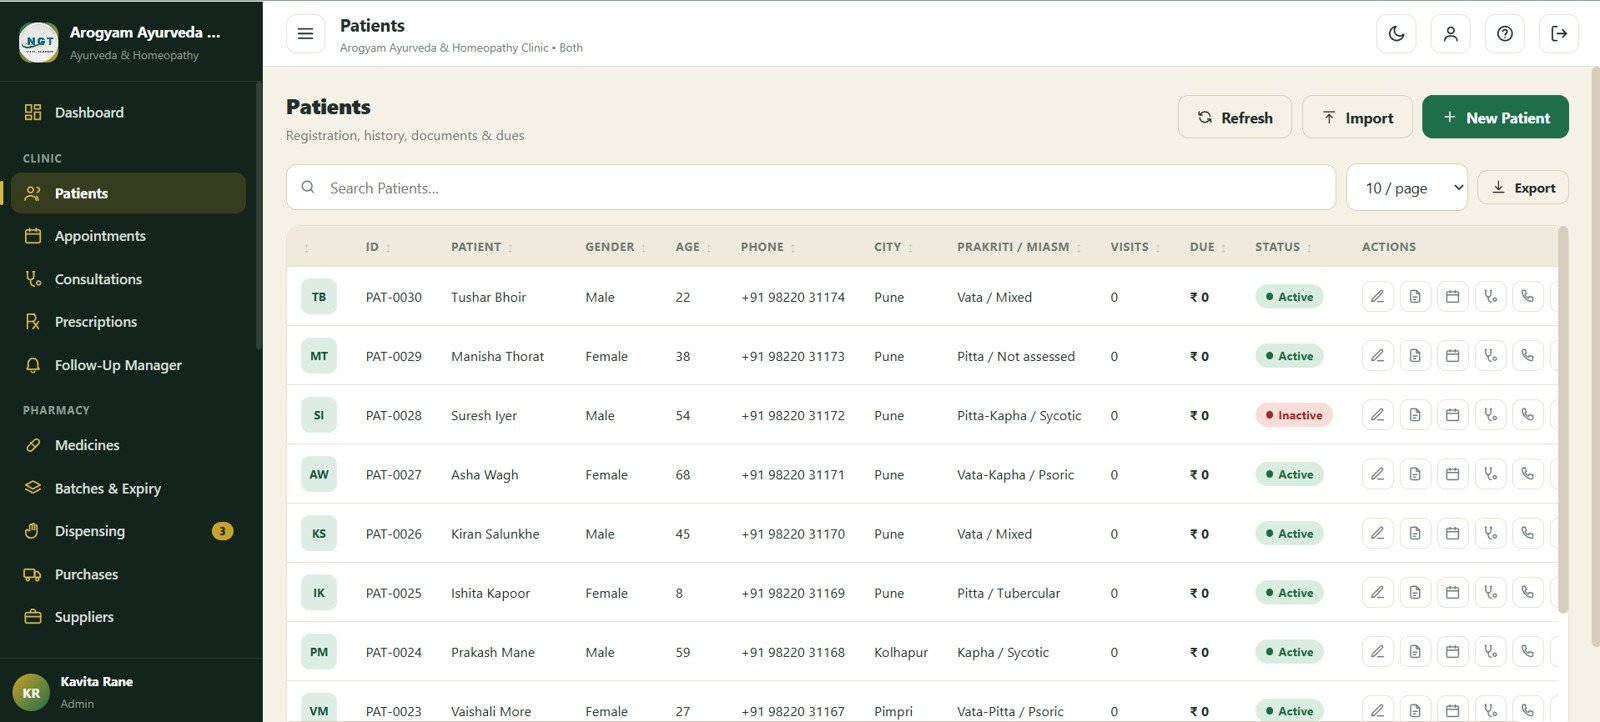Edit patient Kiran Salunkhe with pencil icon
1600x722 pixels.
[x=1378, y=533]
